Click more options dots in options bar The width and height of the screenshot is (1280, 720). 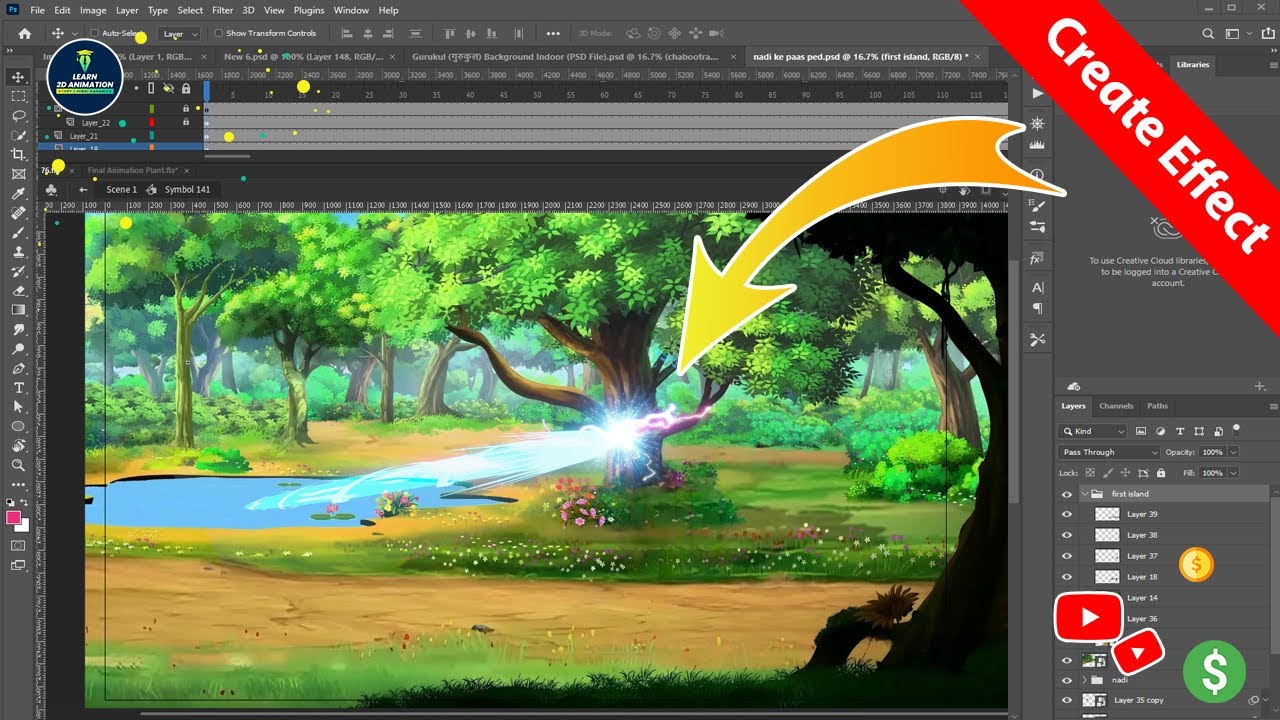(553, 33)
